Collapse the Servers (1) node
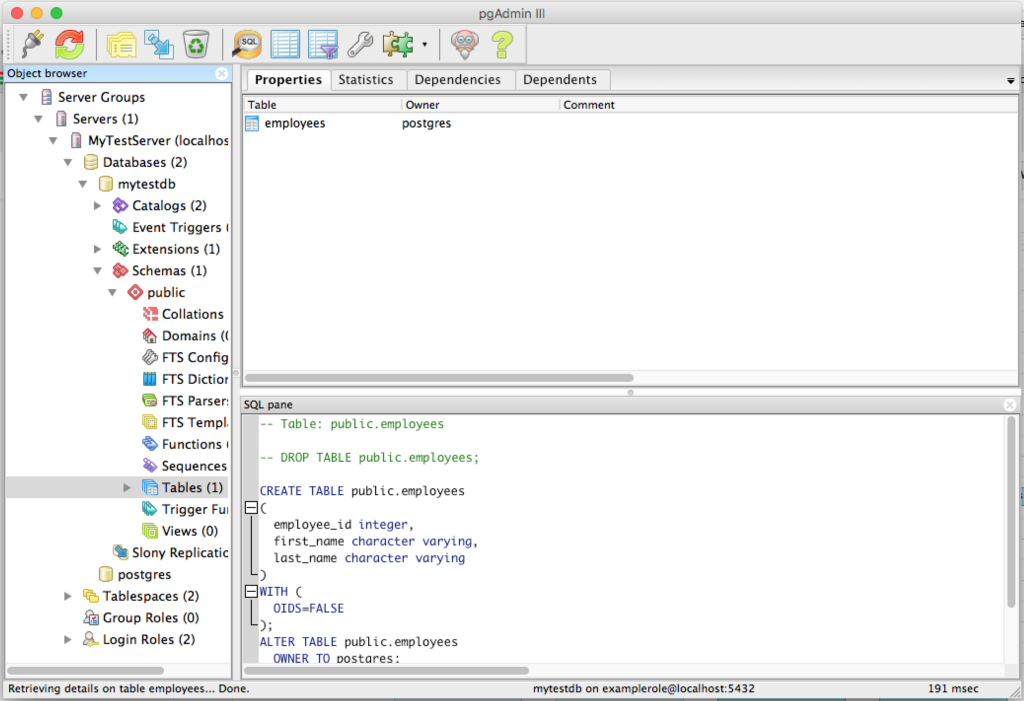This screenshot has height=701, width=1024. pos(39,119)
